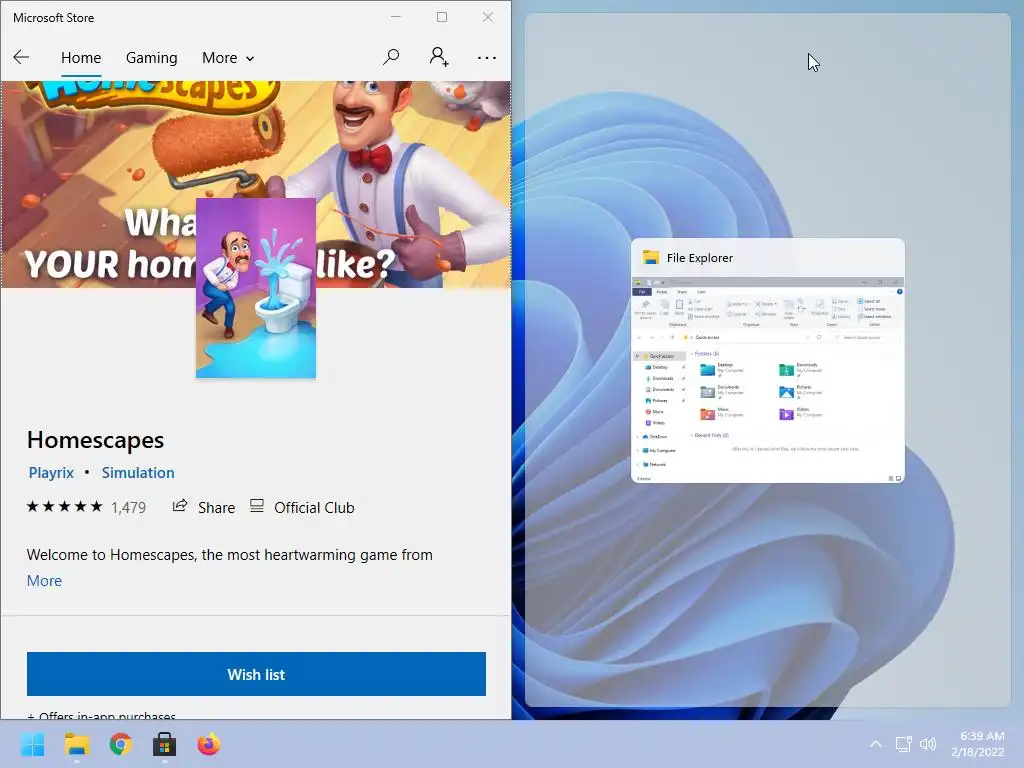This screenshot has height=768, width=1024.
Task: Open the three-dot See more menu
Action: [x=487, y=57]
